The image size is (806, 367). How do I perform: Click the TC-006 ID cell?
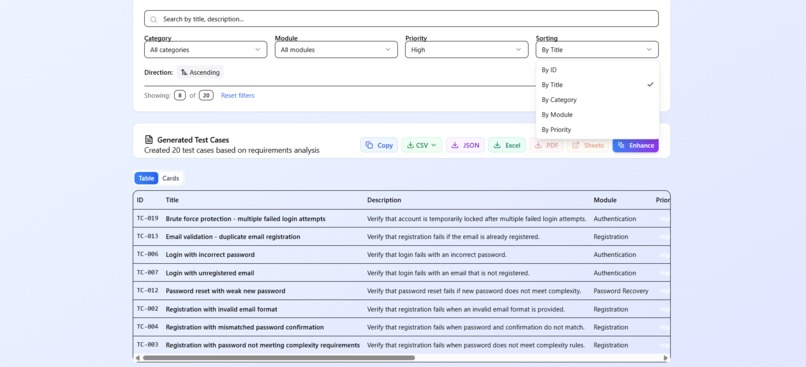coord(148,254)
